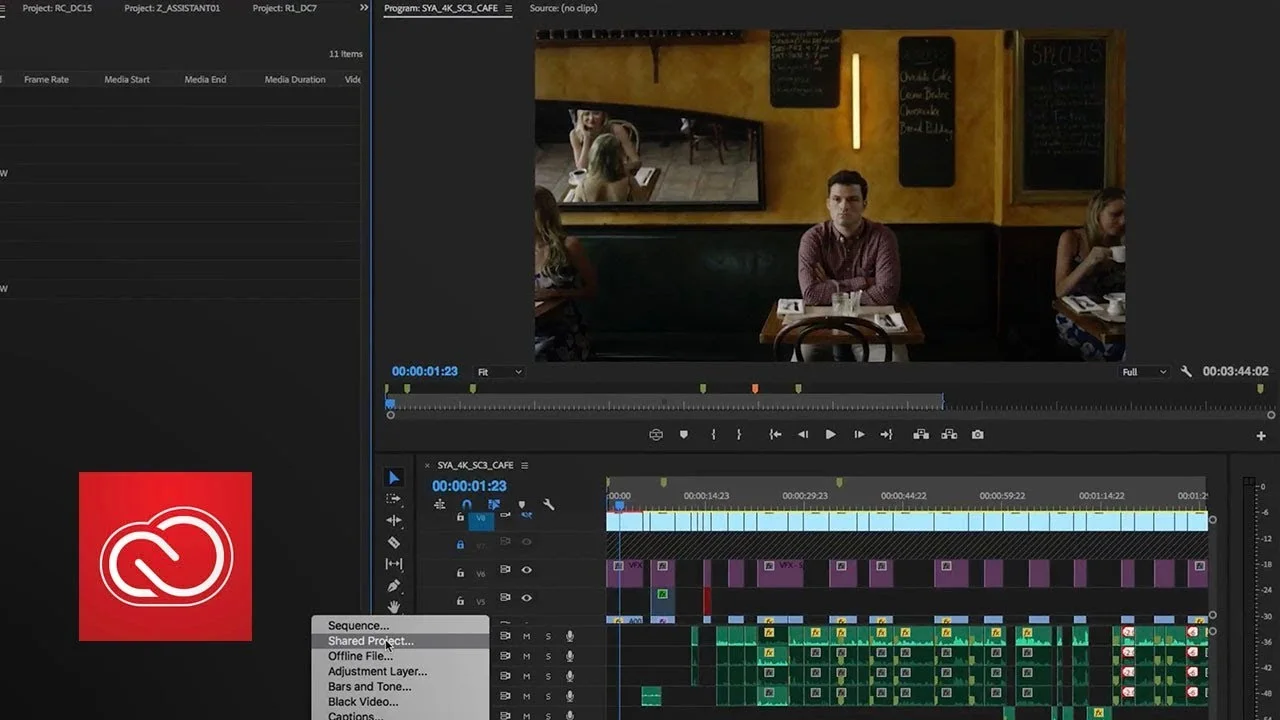Viewport: 1280px width, 720px height.
Task: Toggle the lock on track V7
Action: (x=460, y=545)
